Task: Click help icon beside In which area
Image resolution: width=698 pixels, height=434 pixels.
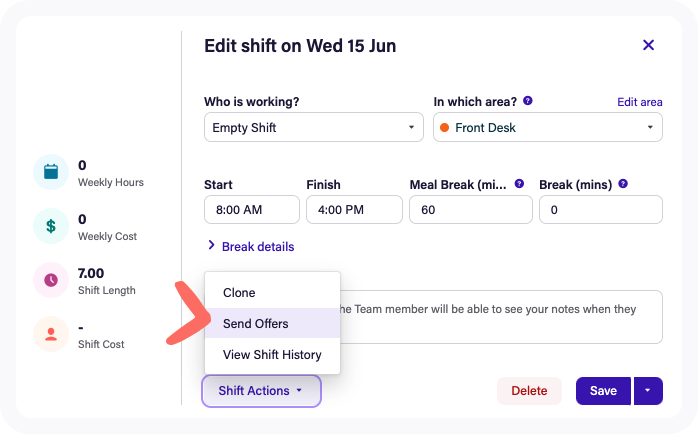Action: pyautogui.click(x=528, y=101)
